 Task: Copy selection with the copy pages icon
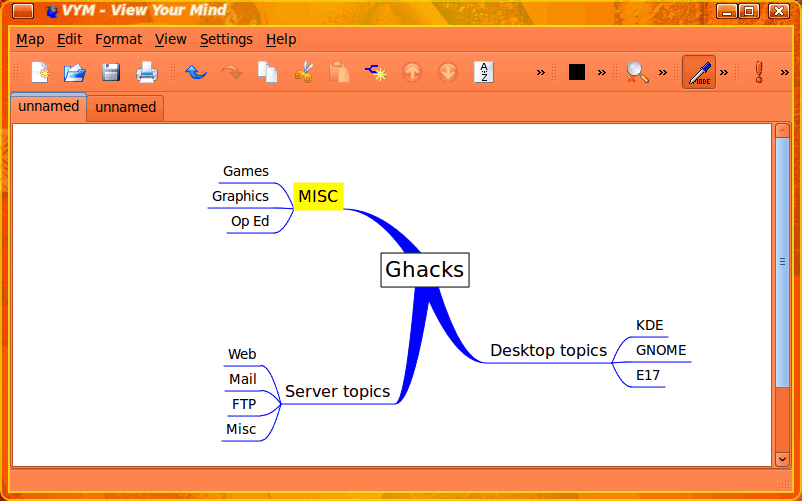[x=268, y=72]
